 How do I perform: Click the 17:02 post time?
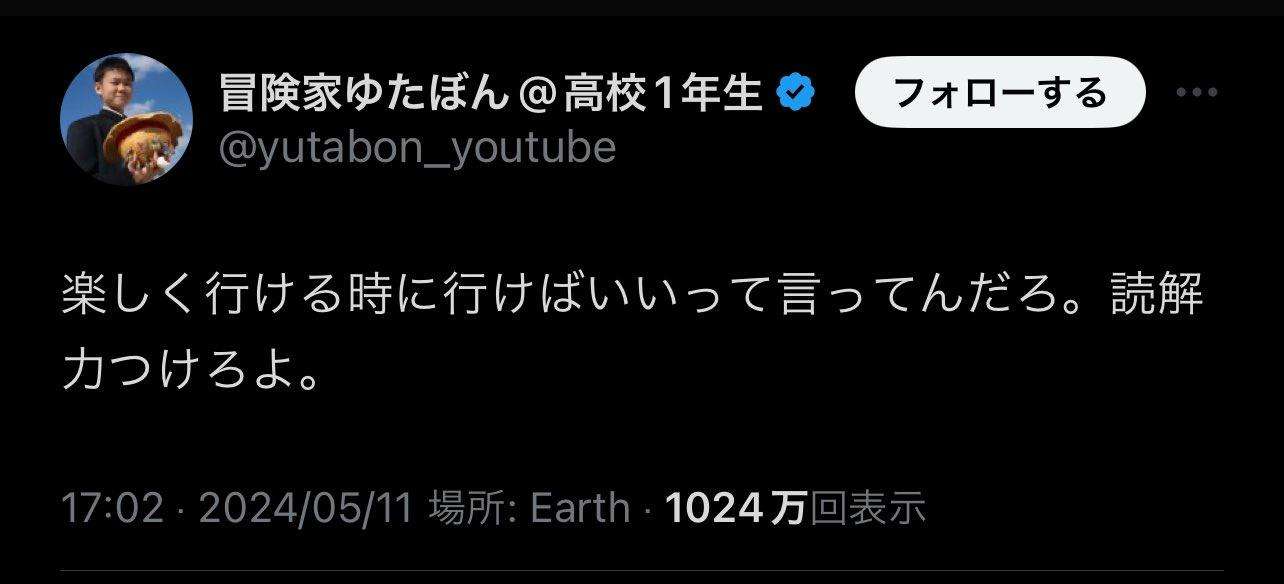(x=112, y=509)
